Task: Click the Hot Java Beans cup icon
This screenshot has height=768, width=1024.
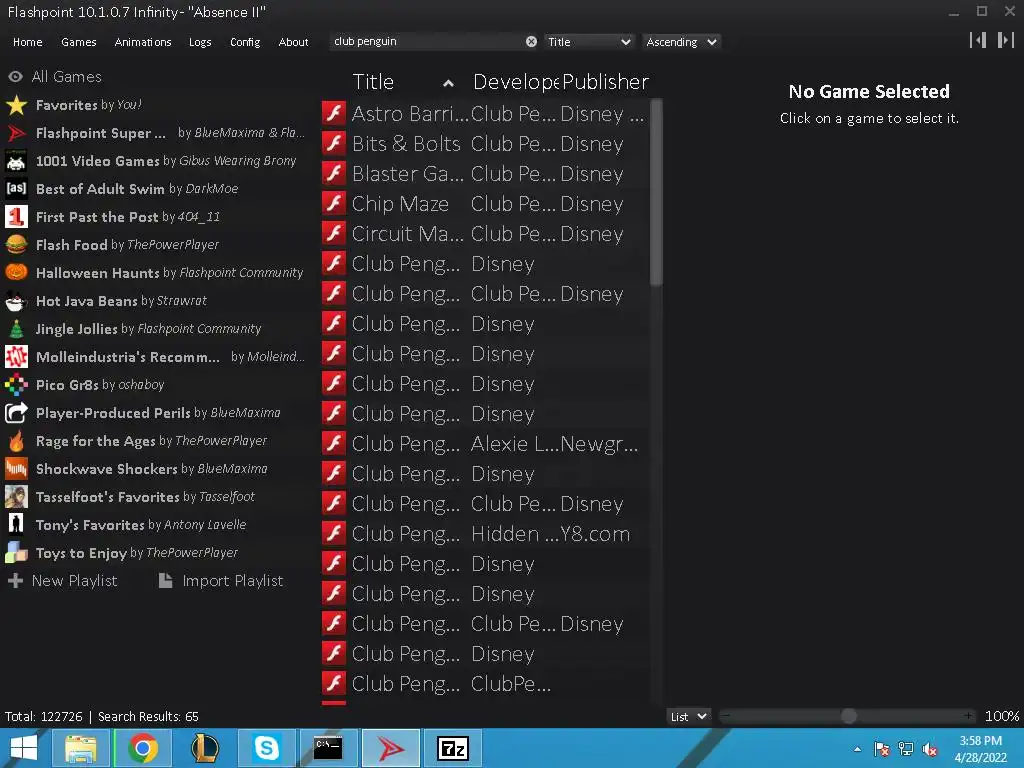Action: (x=16, y=301)
